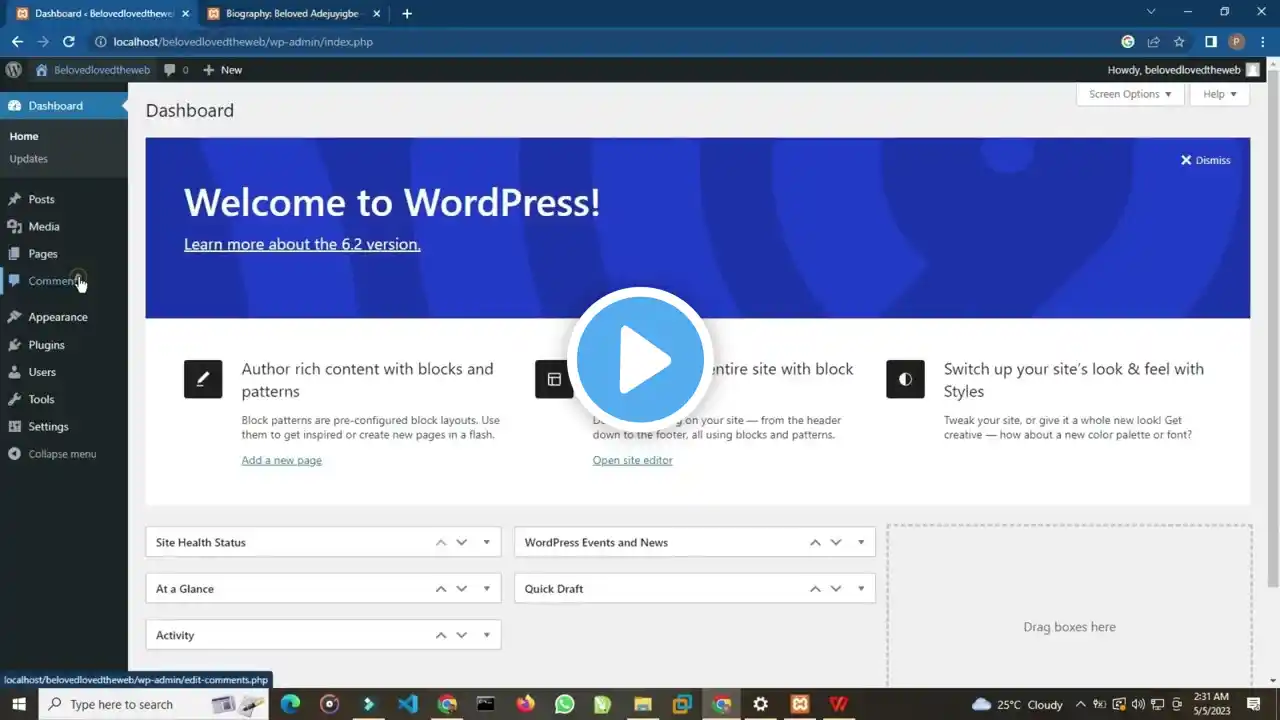Image resolution: width=1280 pixels, height=720 pixels.
Task: Open the weather widget showing 25°C Cloudy
Action: pyautogui.click(x=1018, y=704)
